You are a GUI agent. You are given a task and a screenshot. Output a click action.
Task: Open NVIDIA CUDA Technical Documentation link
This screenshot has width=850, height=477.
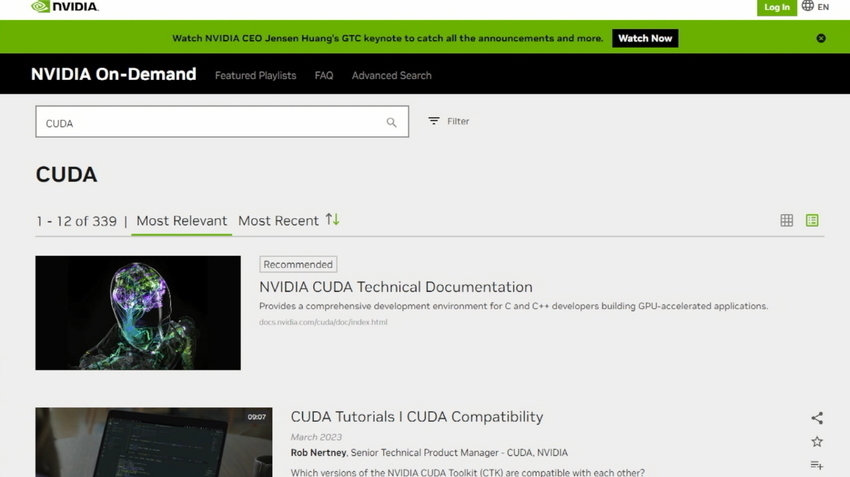396,286
